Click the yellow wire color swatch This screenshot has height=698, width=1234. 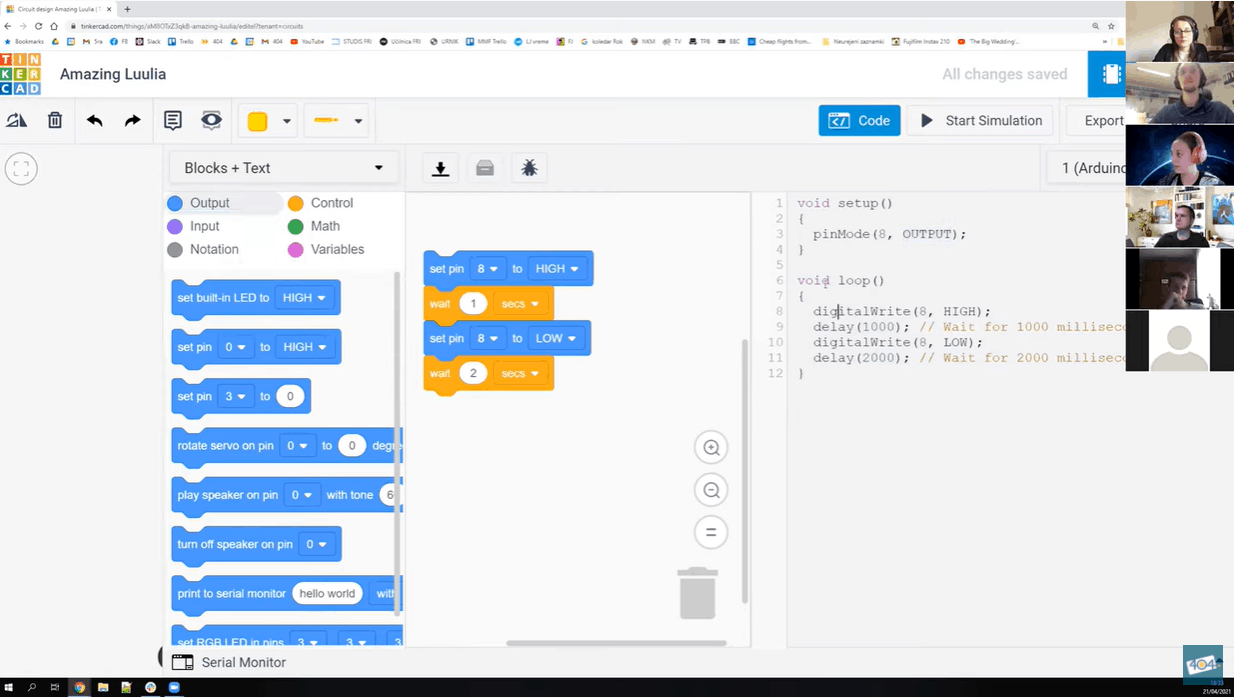click(257, 121)
